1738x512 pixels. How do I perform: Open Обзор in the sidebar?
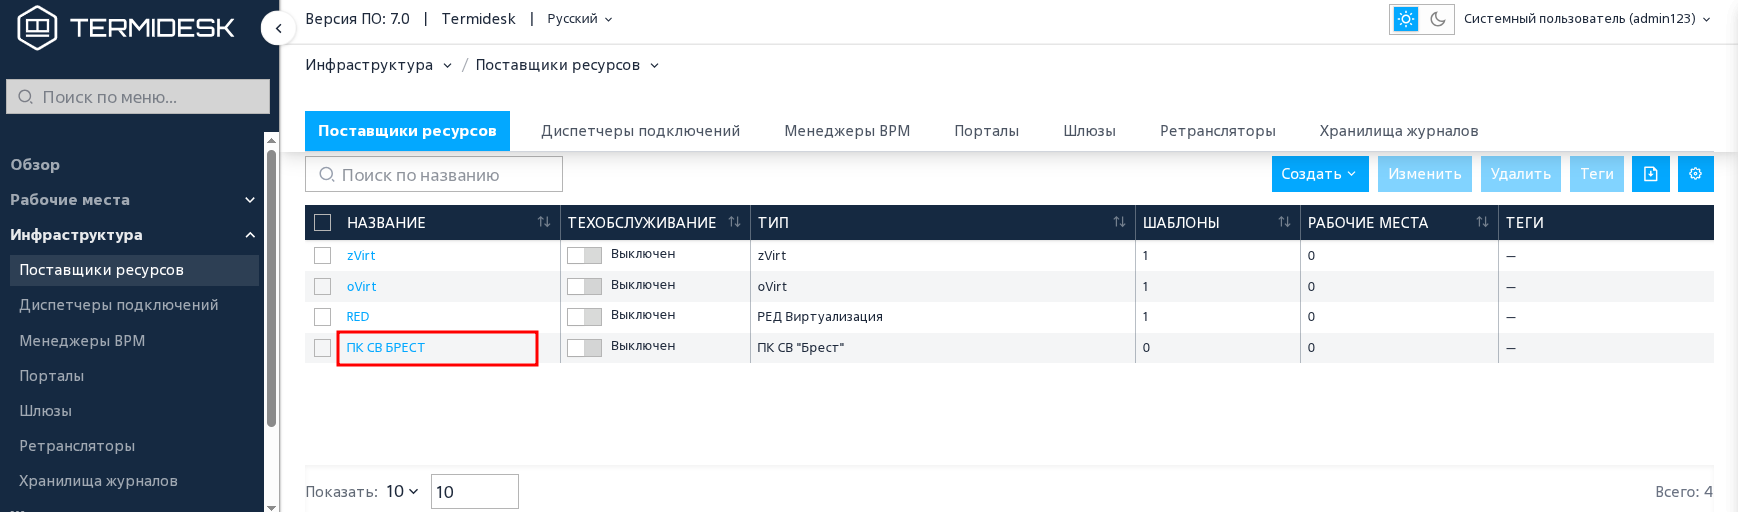click(x=35, y=165)
